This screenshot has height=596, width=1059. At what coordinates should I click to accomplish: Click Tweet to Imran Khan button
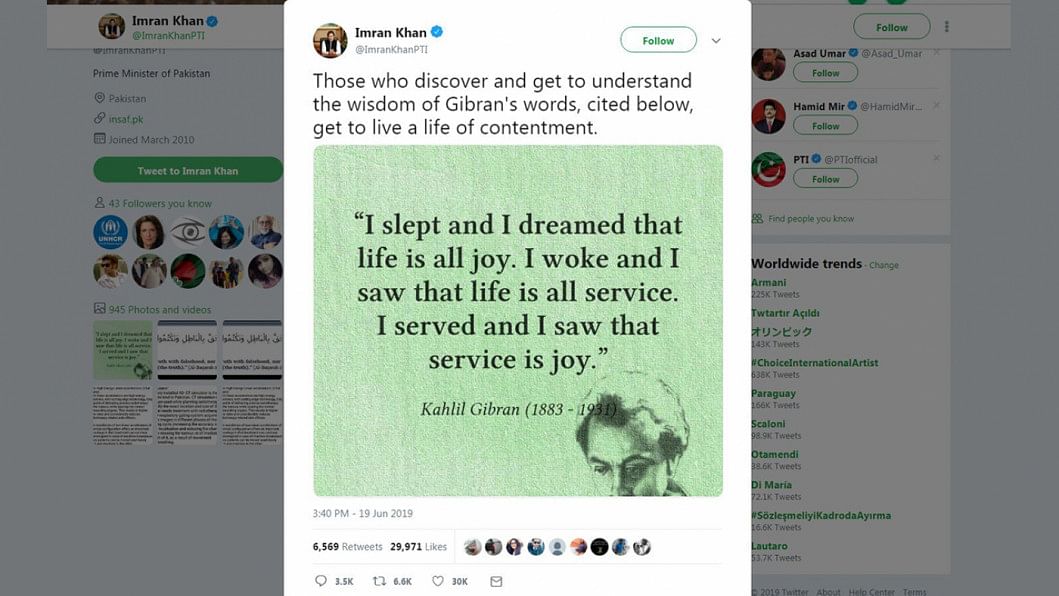click(x=188, y=171)
